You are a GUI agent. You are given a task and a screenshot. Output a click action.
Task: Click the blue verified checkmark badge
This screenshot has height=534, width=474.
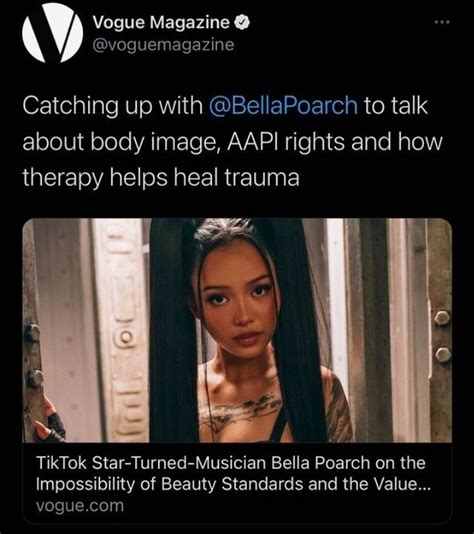pos(242,23)
